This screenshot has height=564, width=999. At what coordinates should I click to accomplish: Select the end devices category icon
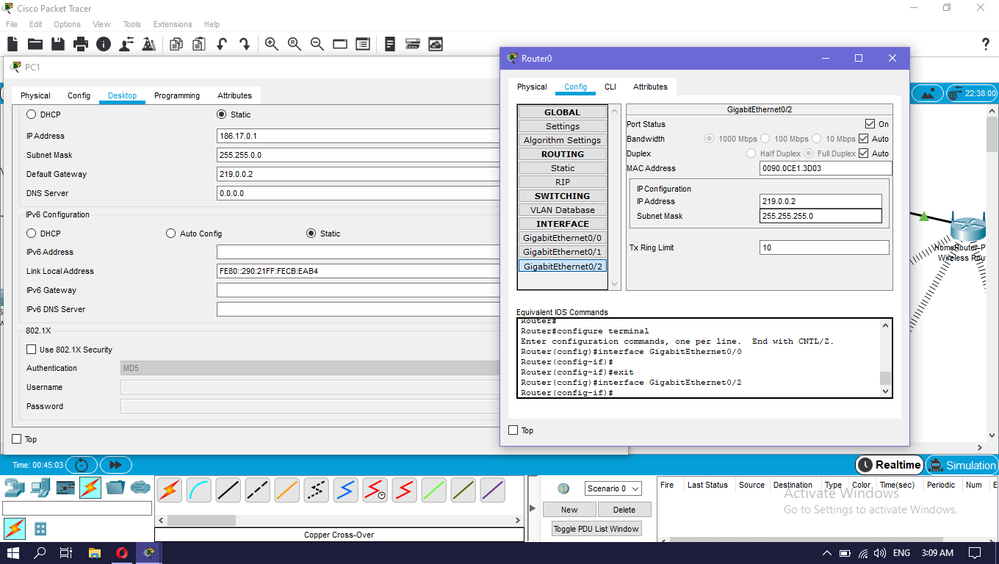(40, 488)
